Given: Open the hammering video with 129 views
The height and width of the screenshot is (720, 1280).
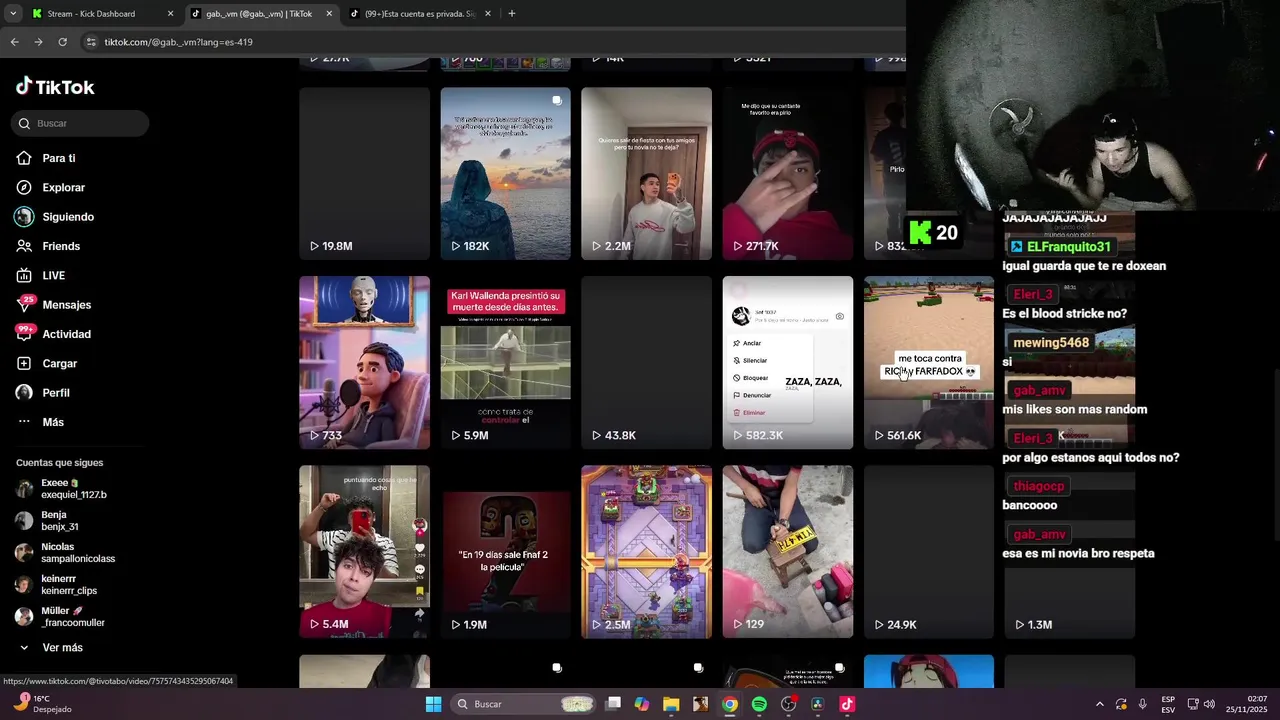Looking at the screenshot, I should (788, 552).
